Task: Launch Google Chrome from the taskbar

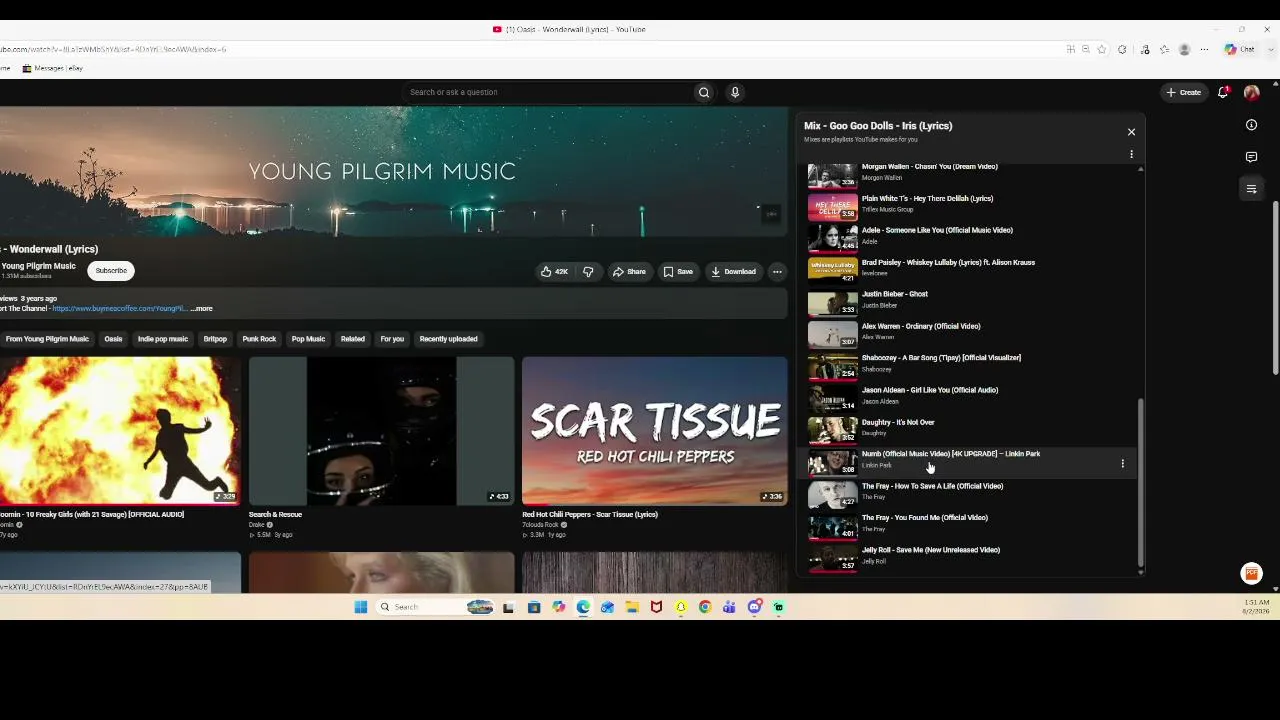Action: pos(705,607)
